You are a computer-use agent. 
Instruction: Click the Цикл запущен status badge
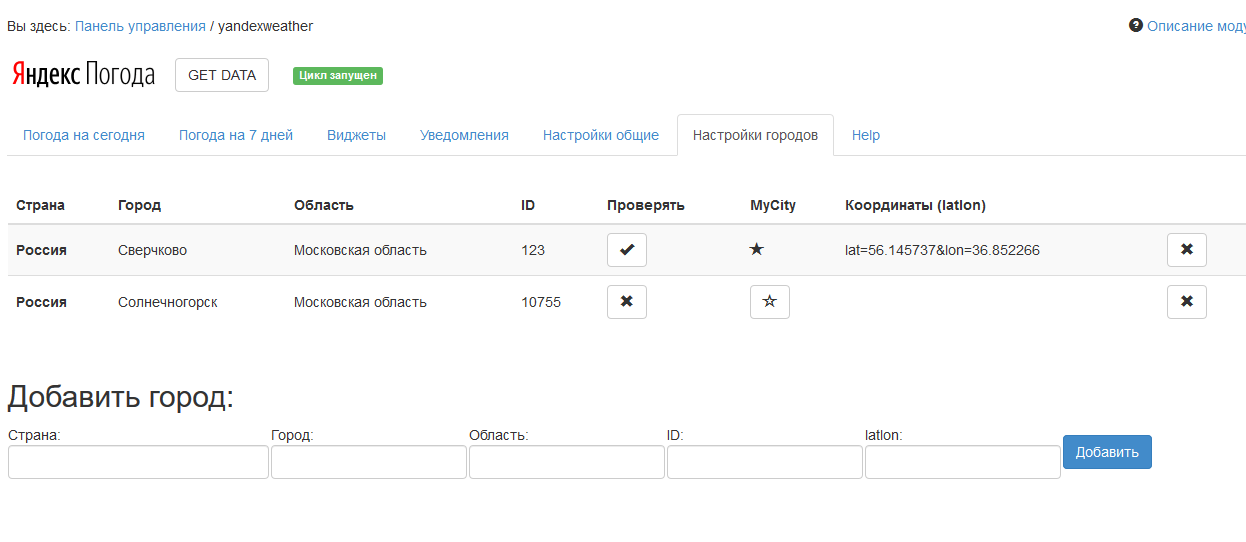tap(338, 75)
